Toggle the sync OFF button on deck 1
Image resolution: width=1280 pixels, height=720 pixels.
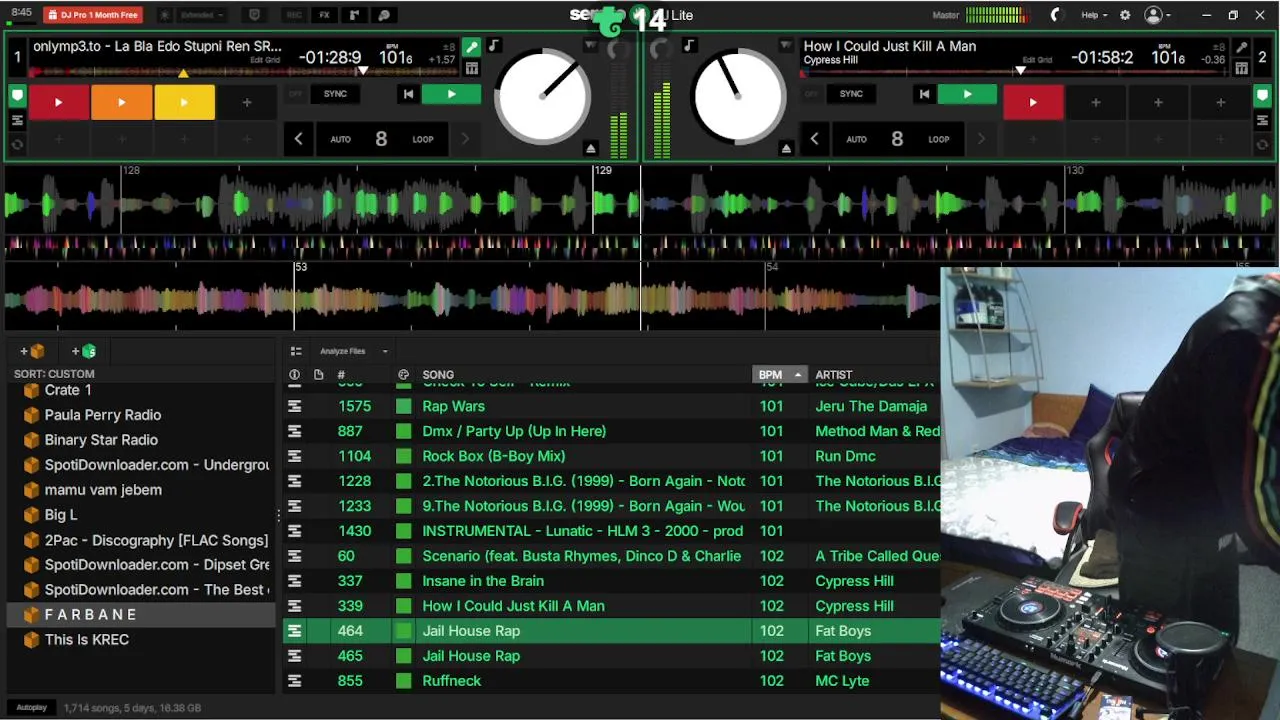(295, 94)
